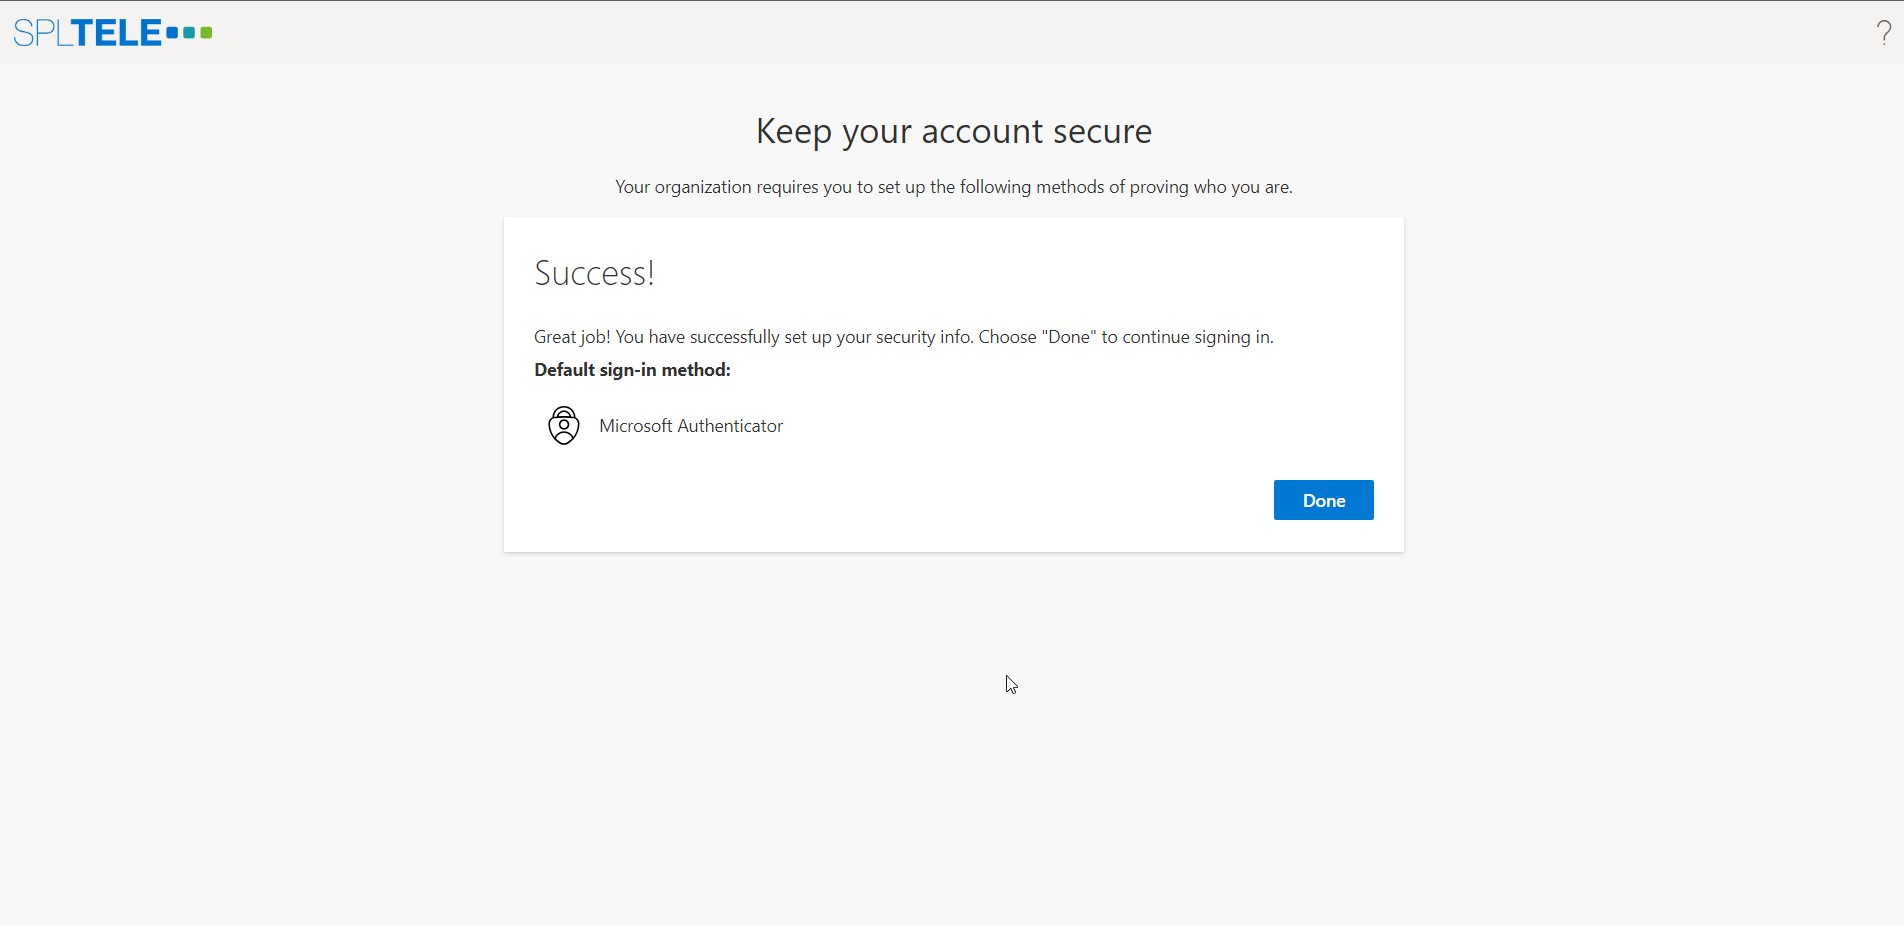This screenshot has width=1904, height=925.
Task: Click the SPLTELE logo
Action: (113, 33)
